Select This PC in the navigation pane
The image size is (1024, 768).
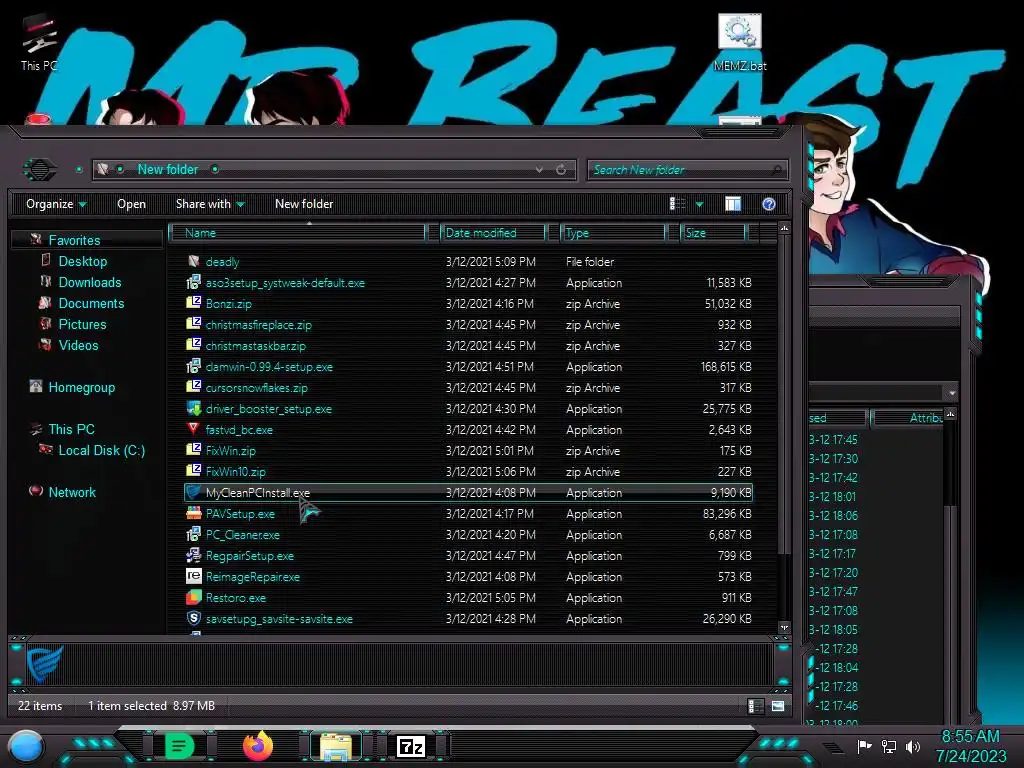(x=71, y=429)
